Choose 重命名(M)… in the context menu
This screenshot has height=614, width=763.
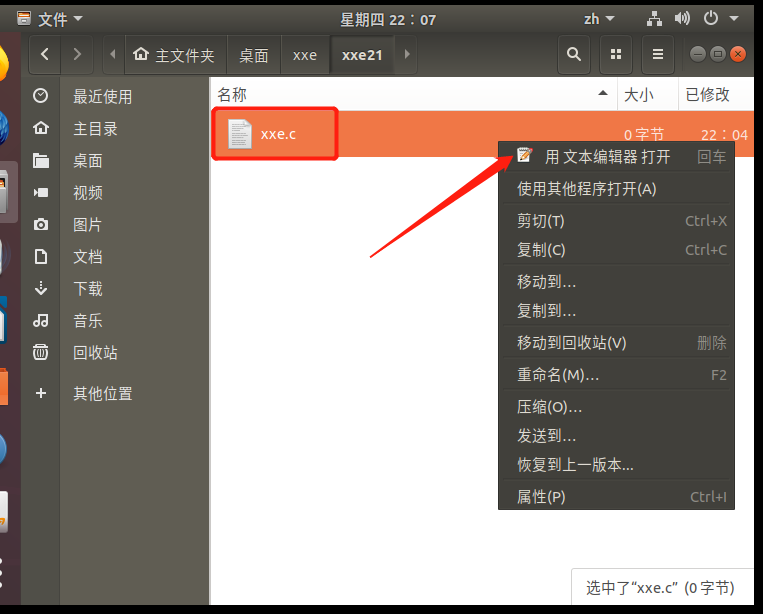coord(617,375)
